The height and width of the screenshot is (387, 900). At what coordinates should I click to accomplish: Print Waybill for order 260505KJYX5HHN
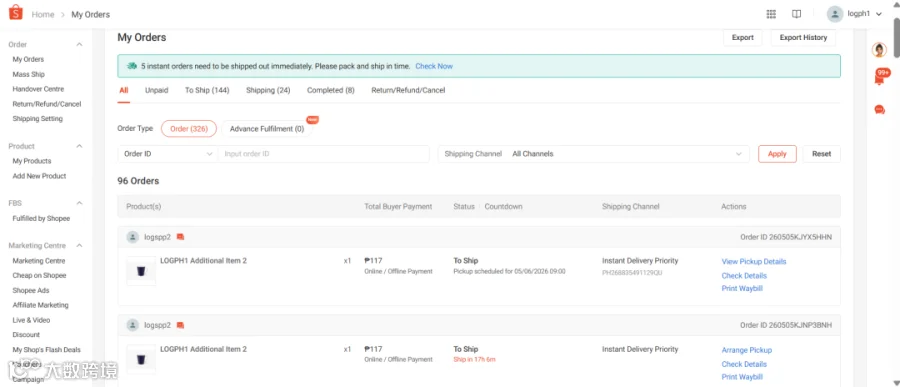(x=742, y=288)
